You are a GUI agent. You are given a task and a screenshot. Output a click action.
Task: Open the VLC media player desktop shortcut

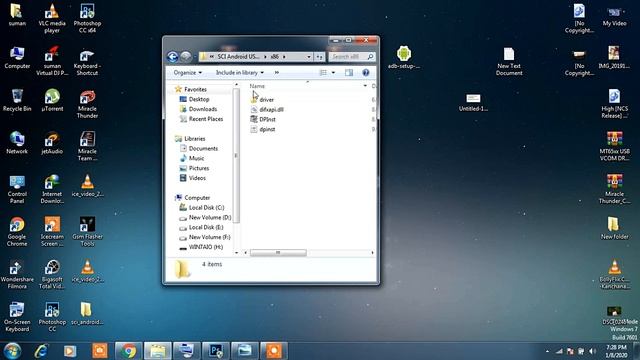[x=52, y=18]
